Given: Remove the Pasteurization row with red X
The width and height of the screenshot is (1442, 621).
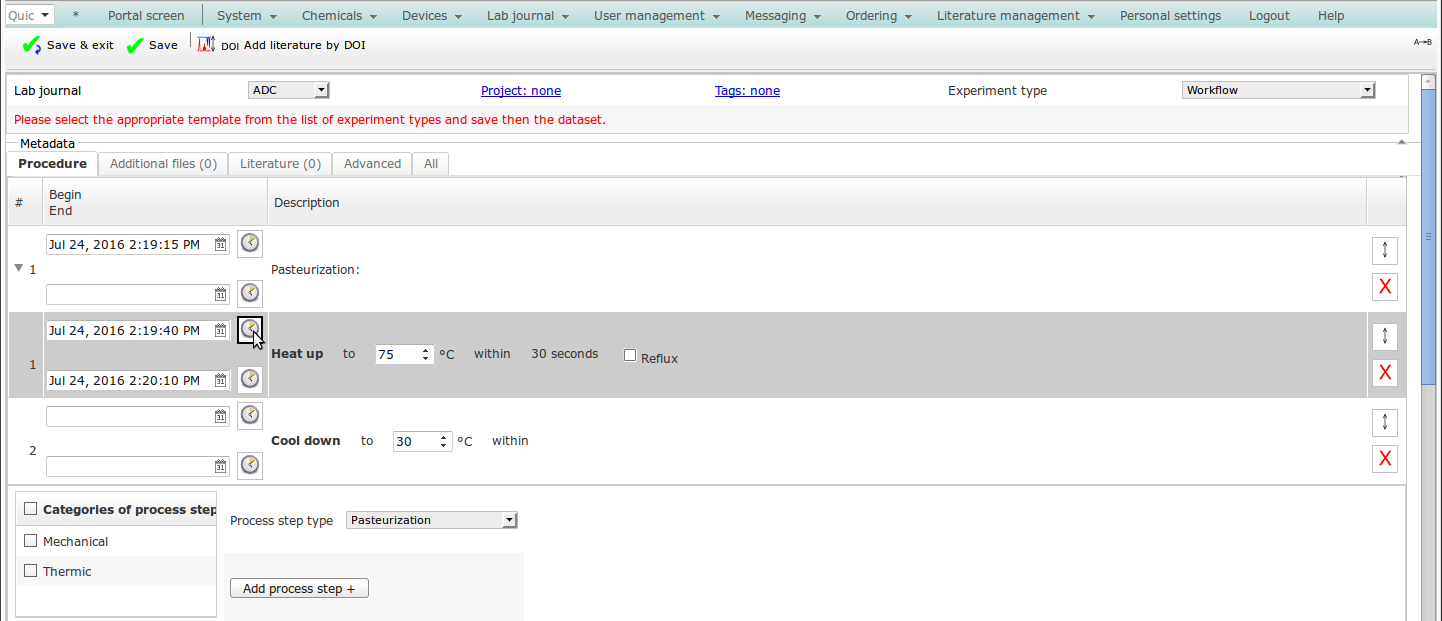Looking at the screenshot, I should [x=1384, y=287].
